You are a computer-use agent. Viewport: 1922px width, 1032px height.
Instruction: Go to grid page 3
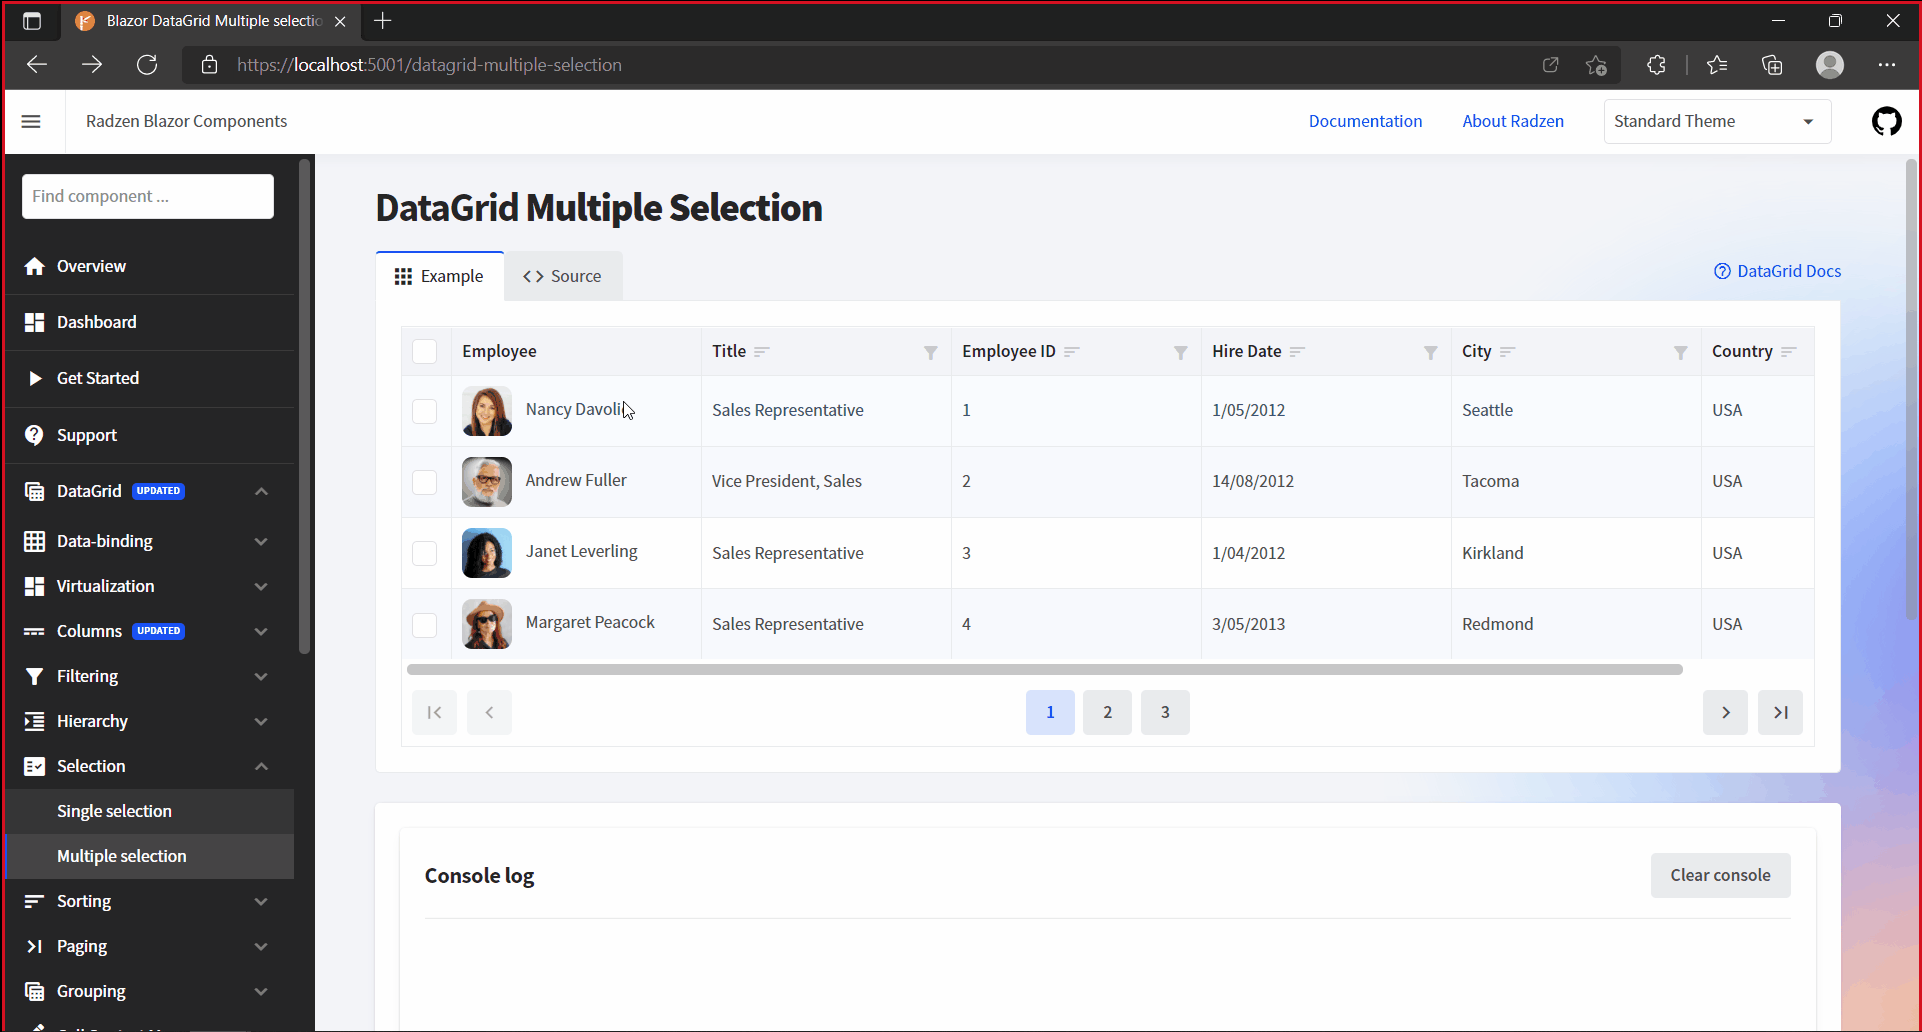coord(1165,712)
